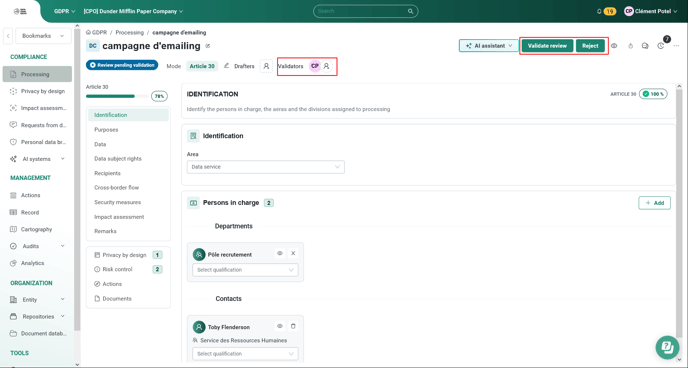Click the Add button in Persons in charge
The image size is (688, 368).
coord(654,203)
